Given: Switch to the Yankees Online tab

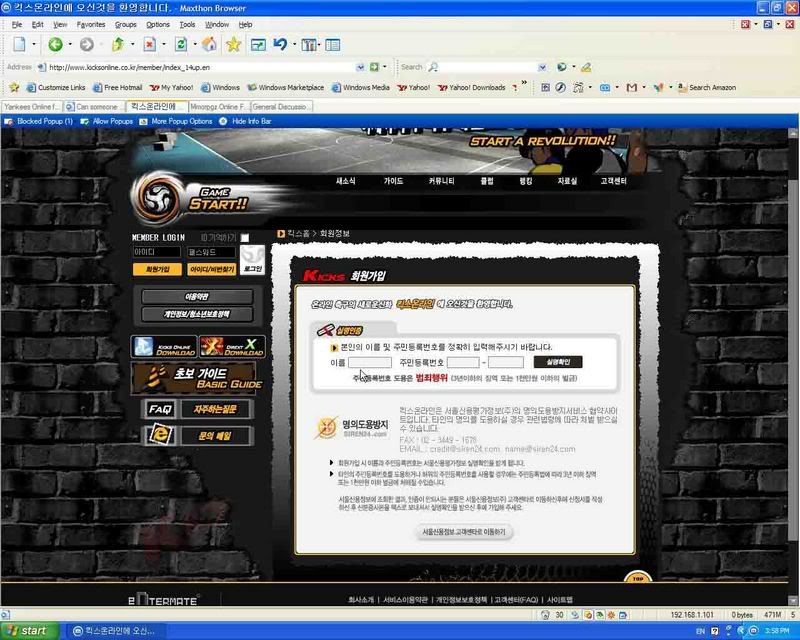Looking at the screenshot, I should tap(37, 105).
